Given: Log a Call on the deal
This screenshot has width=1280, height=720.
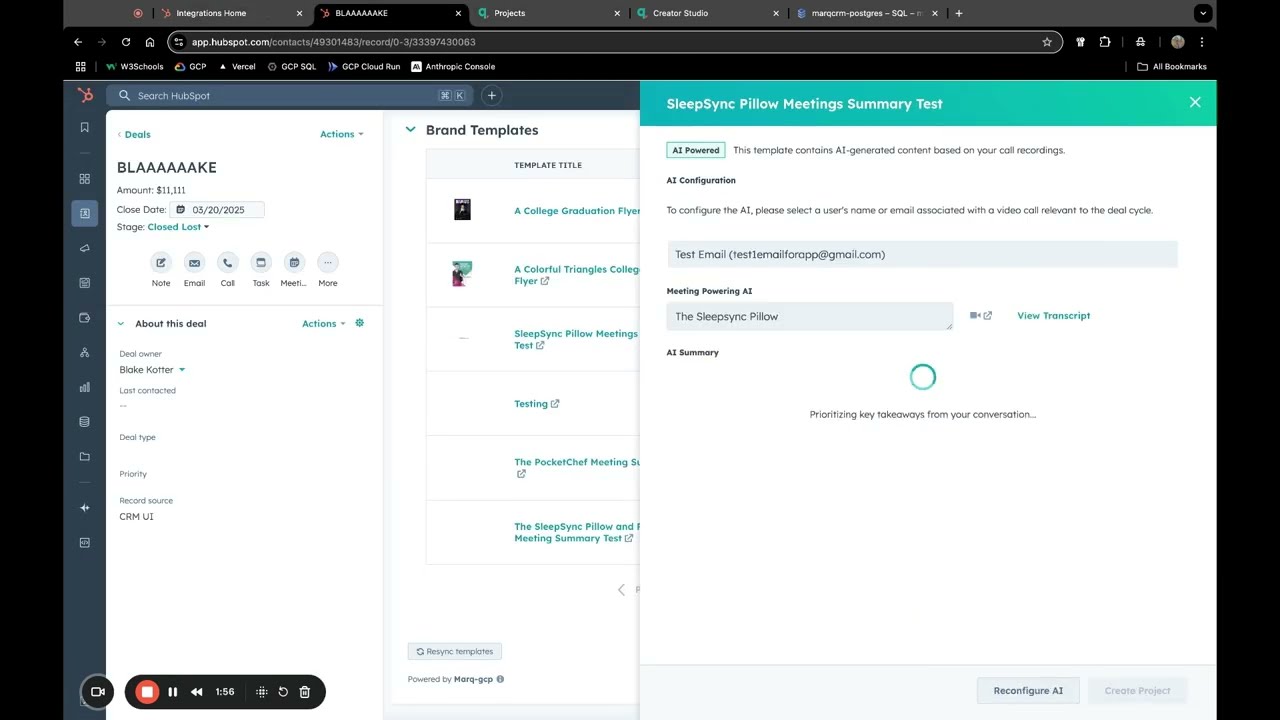Looking at the screenshot, I should coord(228,263).
